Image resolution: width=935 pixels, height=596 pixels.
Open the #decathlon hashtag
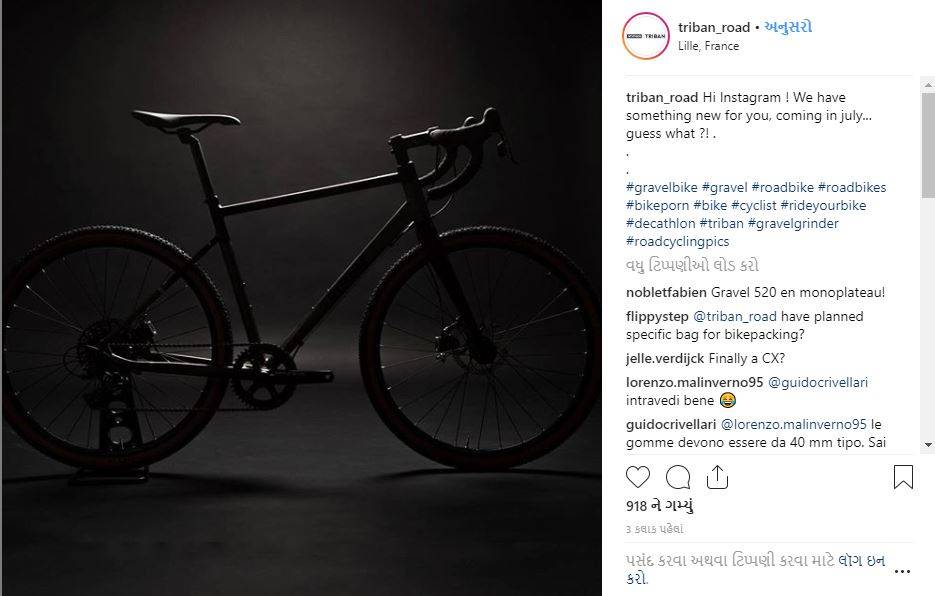point(660,223)
